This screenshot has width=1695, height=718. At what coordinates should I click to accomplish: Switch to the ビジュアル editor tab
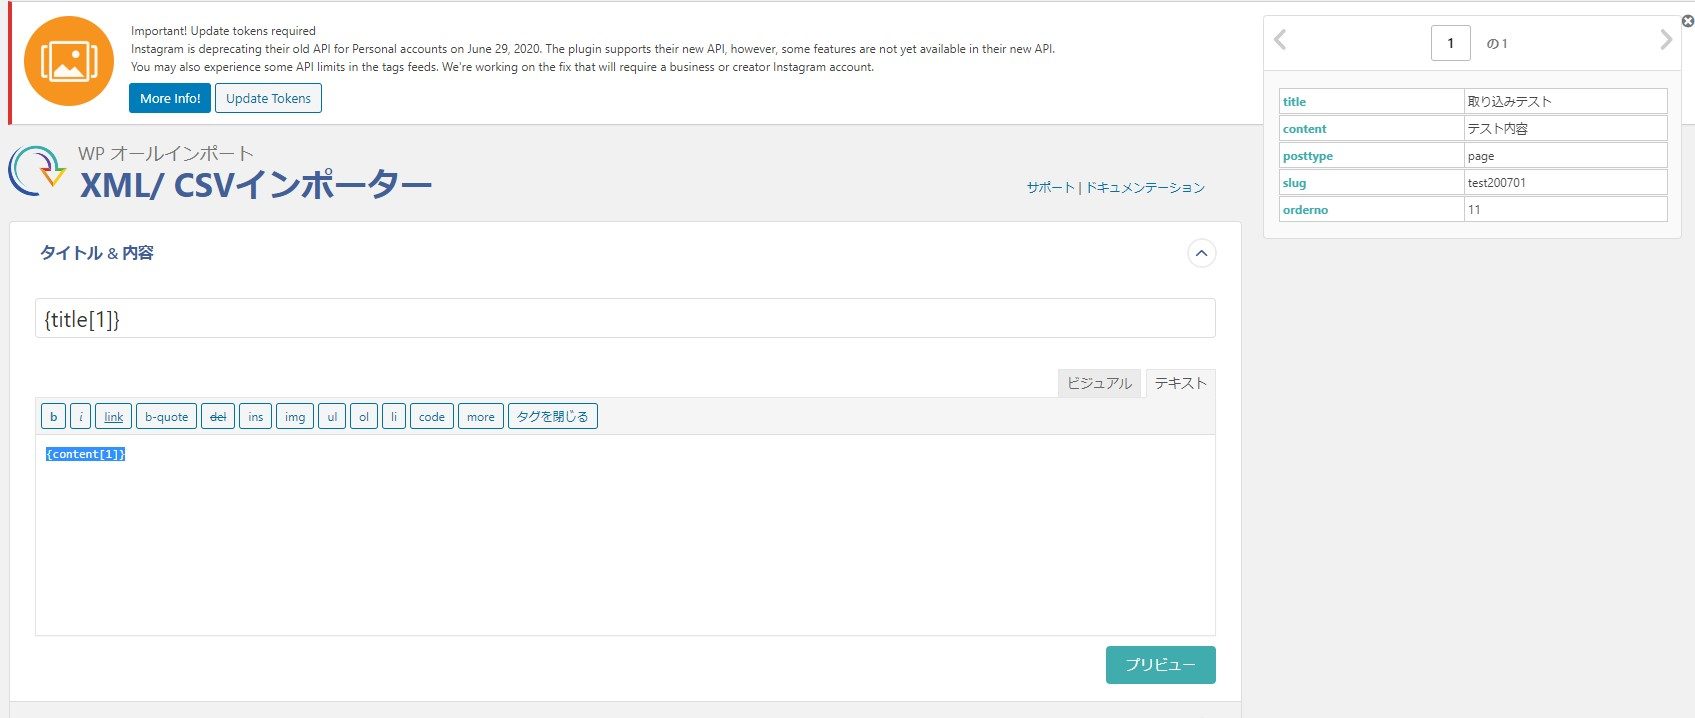(x=1099, y=383)
